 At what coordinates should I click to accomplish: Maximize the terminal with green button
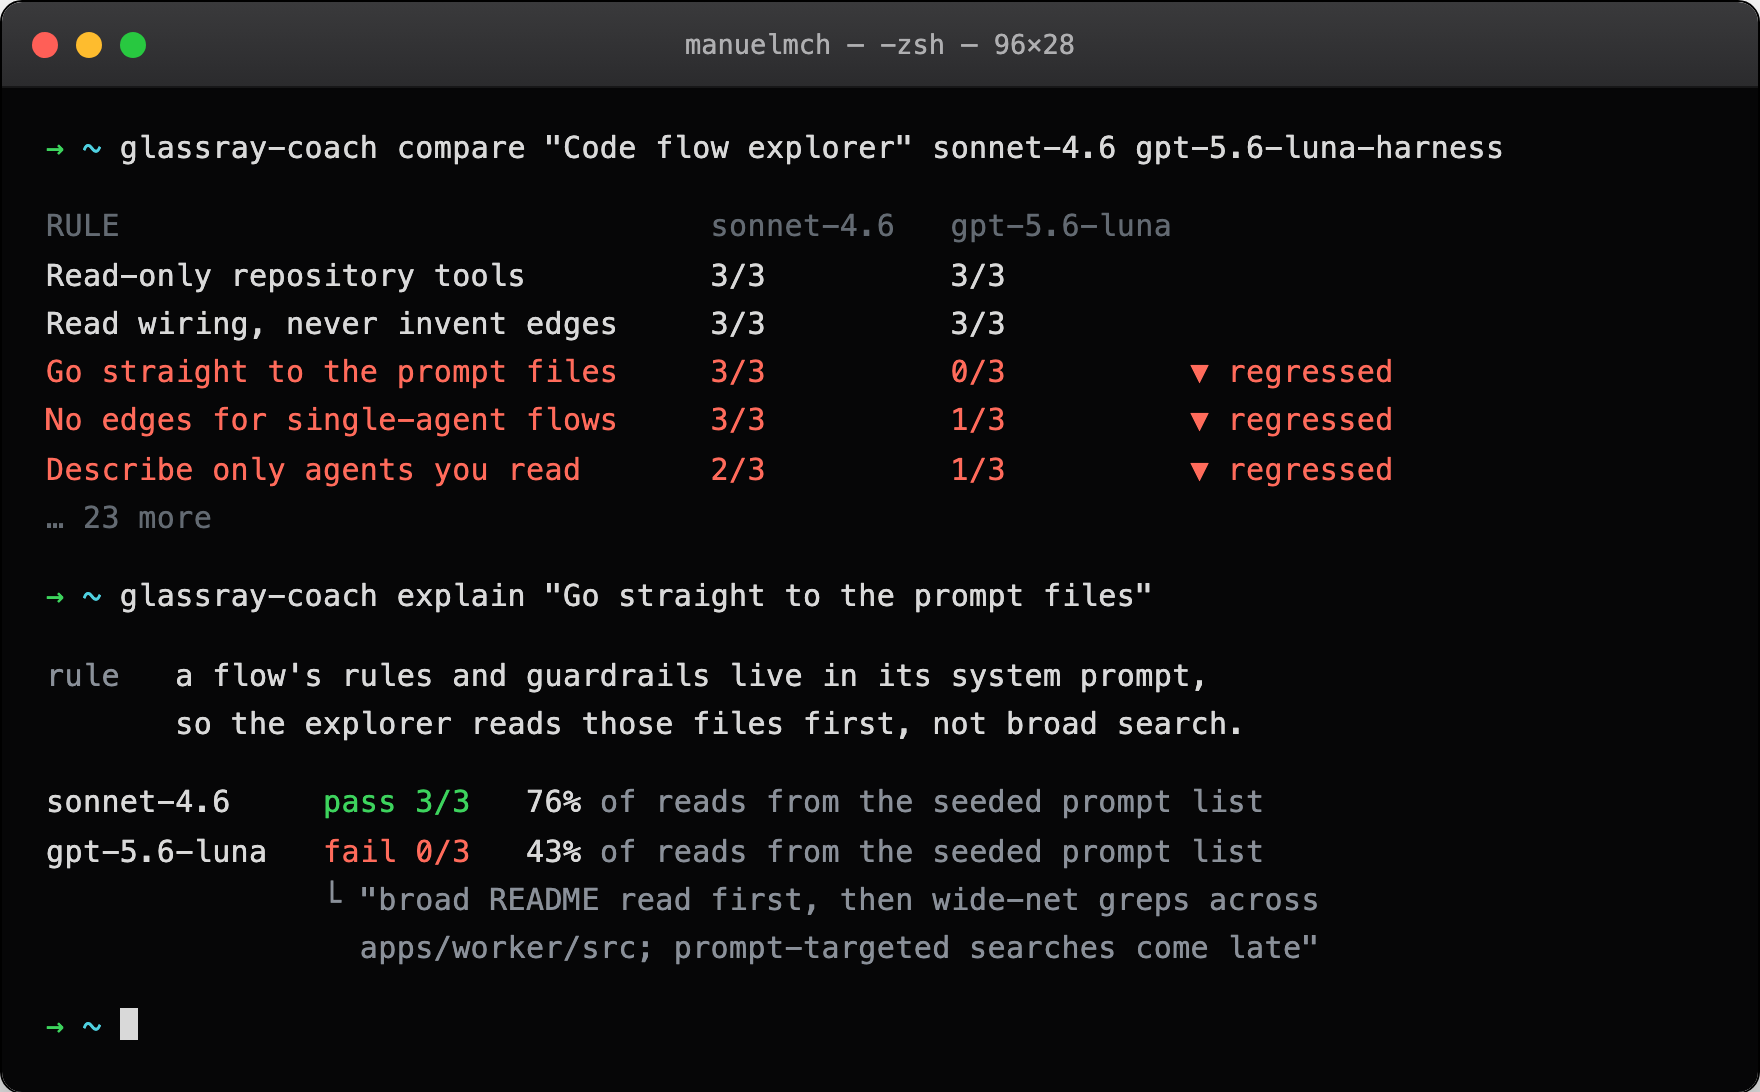tap(133, 45)
